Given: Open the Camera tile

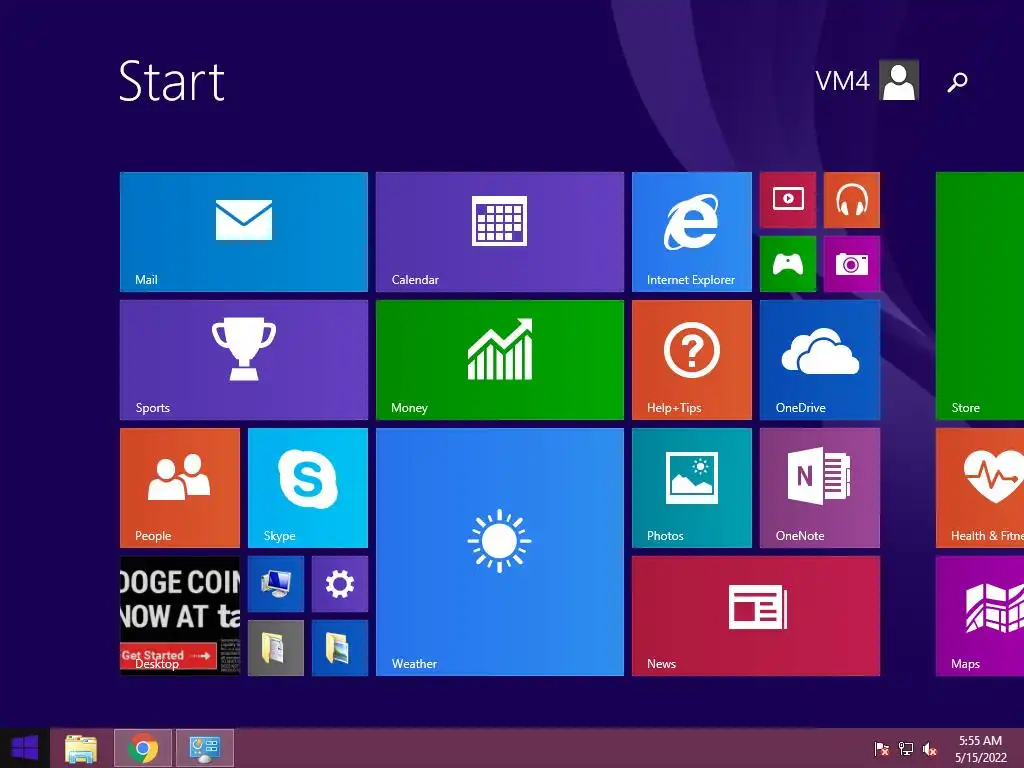Looking at the screenshot, I should 852,264.
